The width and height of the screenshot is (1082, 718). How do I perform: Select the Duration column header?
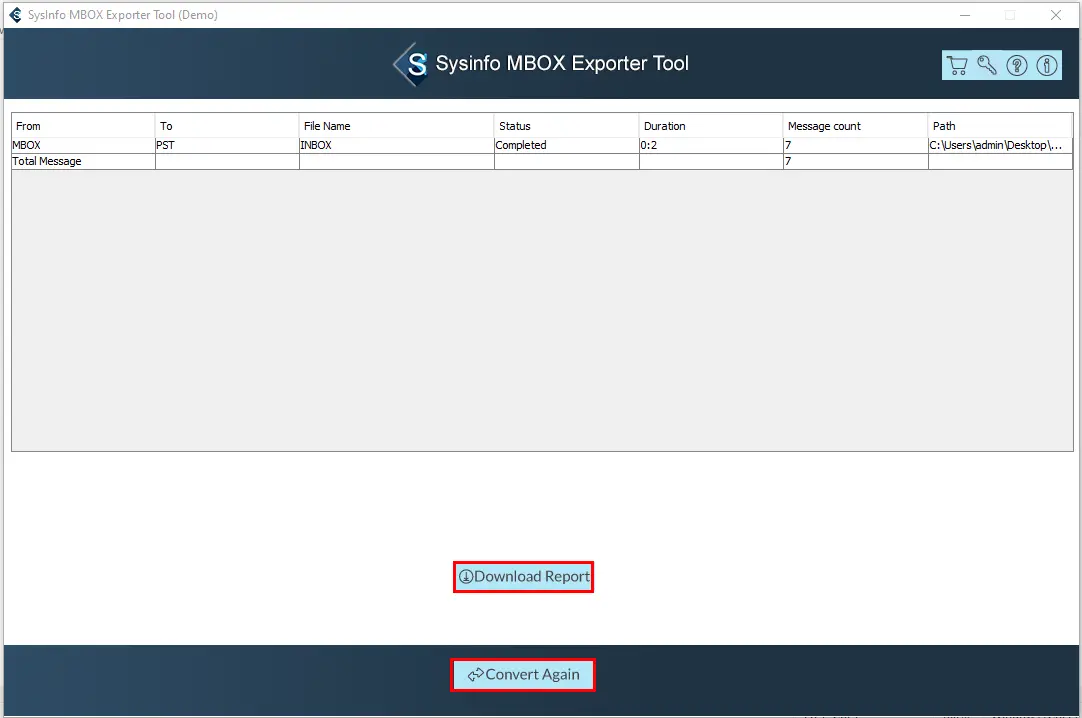(x=711, y=126)
